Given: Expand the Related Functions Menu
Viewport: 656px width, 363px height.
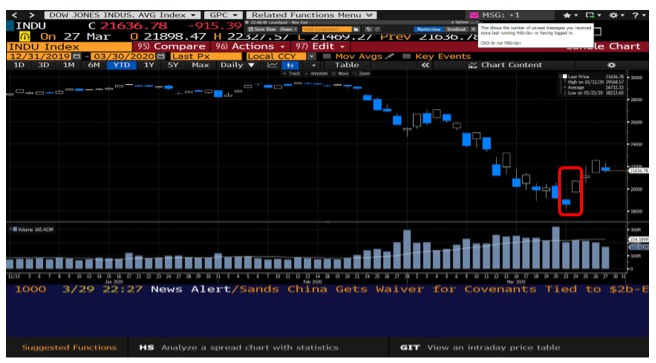Looking at the screenshot, I should (x=311, y=15).
